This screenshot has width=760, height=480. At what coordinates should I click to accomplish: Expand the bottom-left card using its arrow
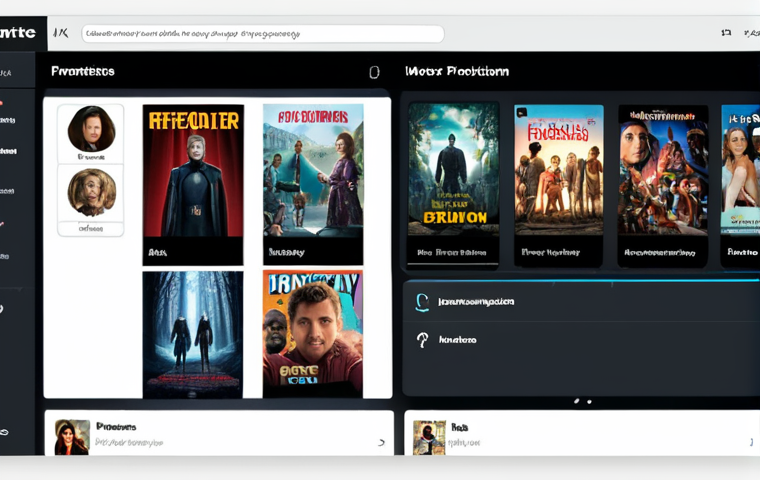point(381,442)
